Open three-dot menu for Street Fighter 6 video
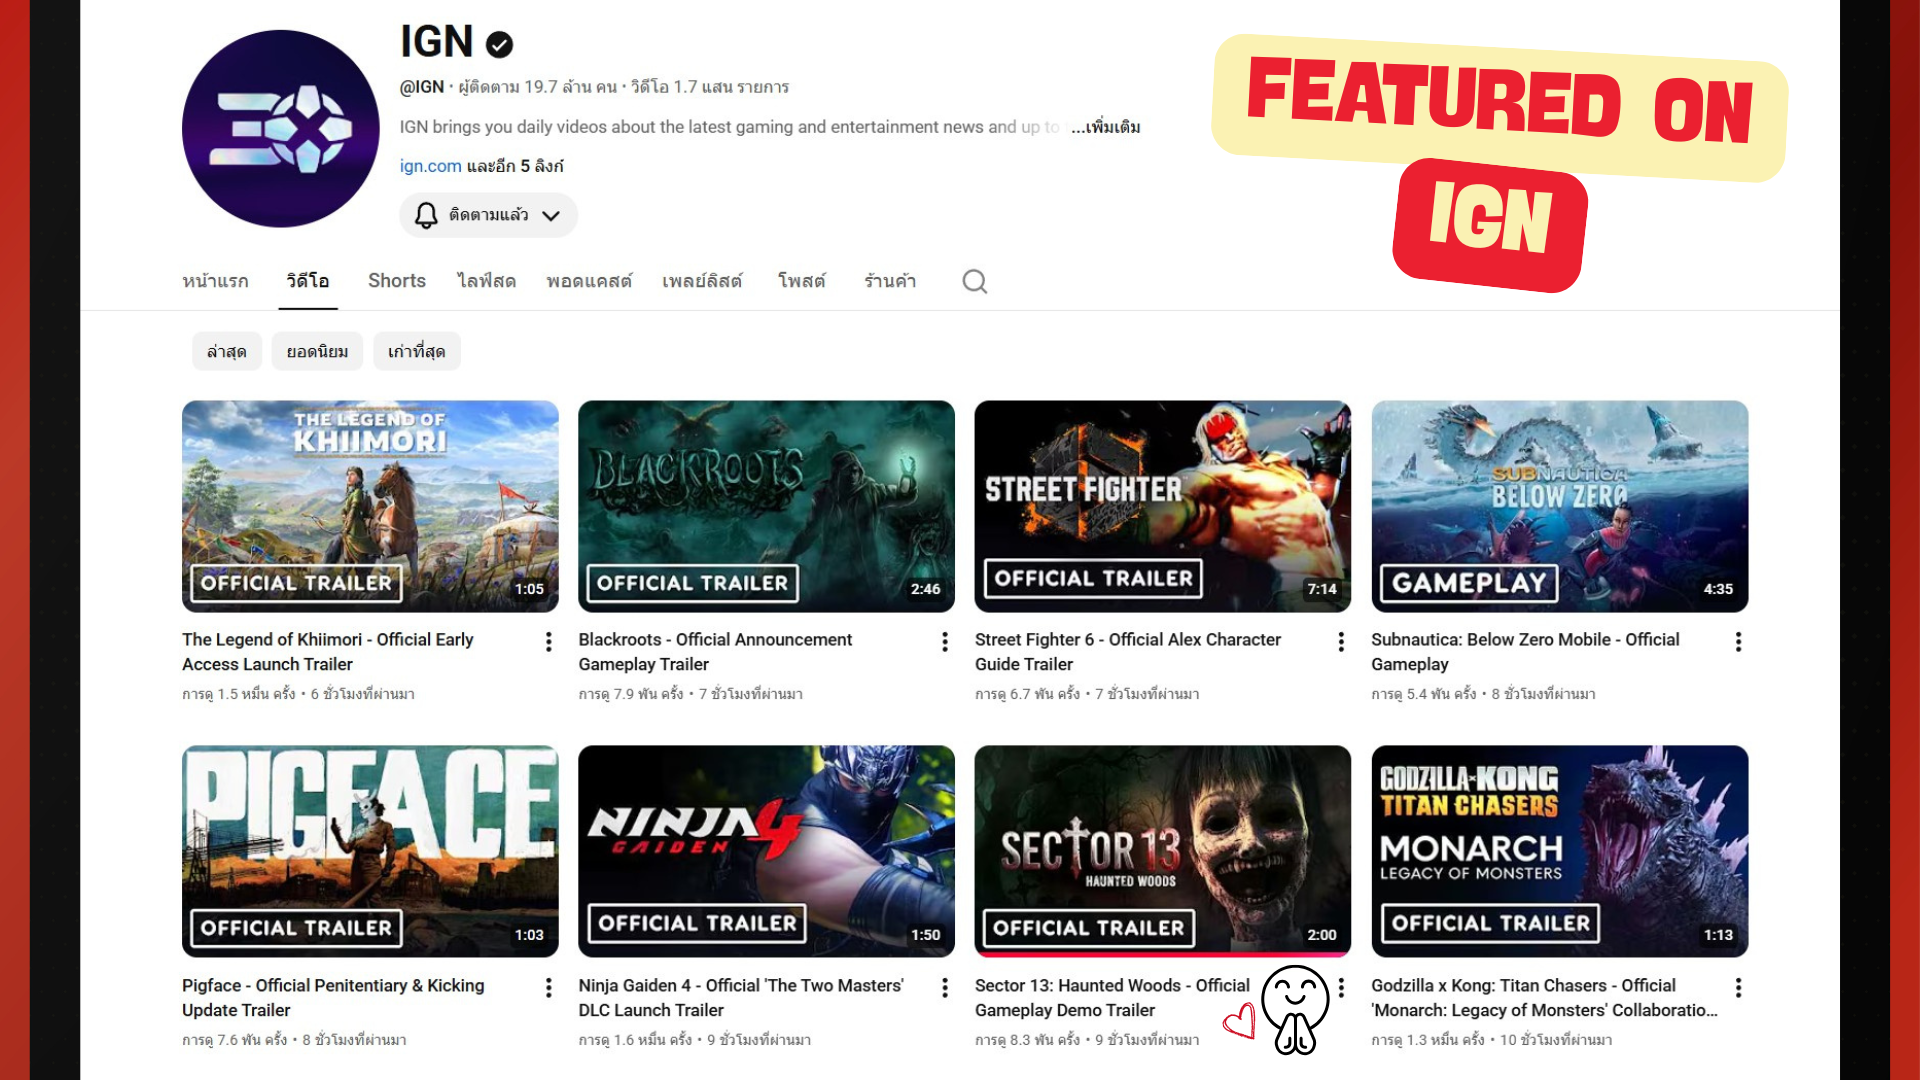 tap(1340, 642)
